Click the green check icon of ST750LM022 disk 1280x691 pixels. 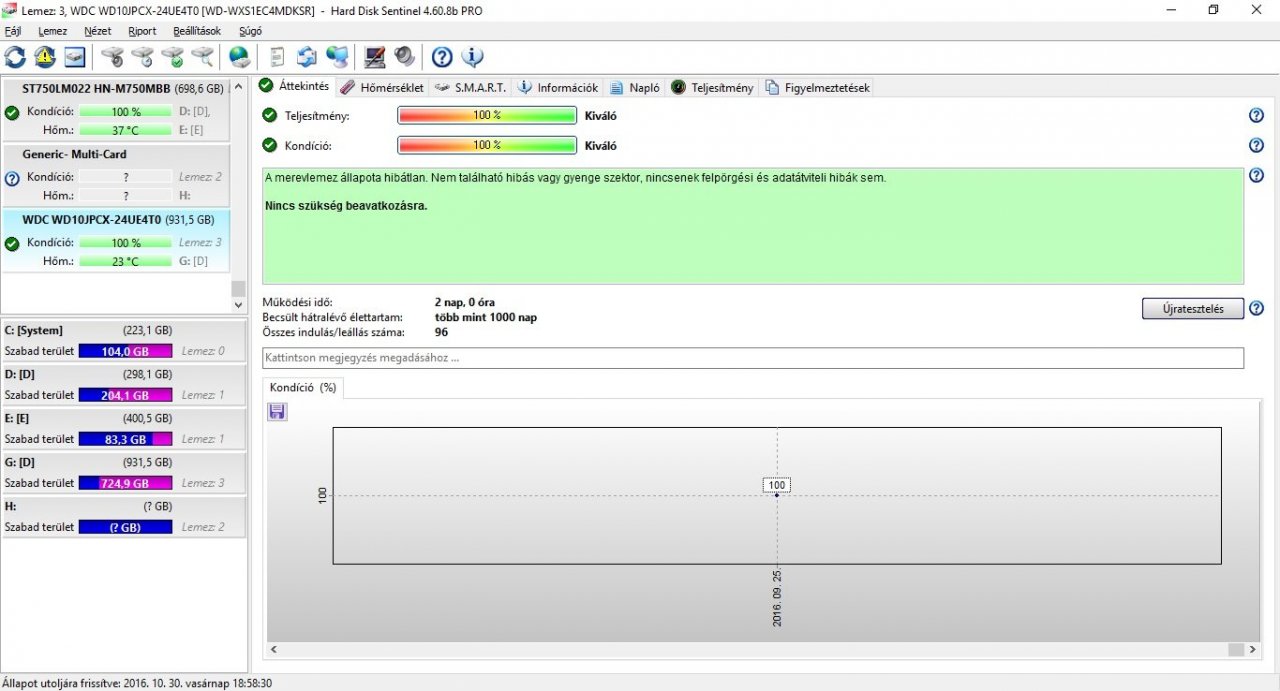(x=12, y=113)
